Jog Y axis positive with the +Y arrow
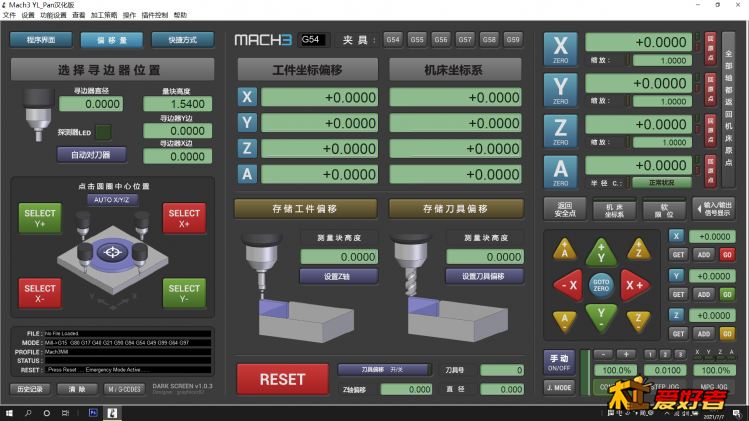 (601, 252)
